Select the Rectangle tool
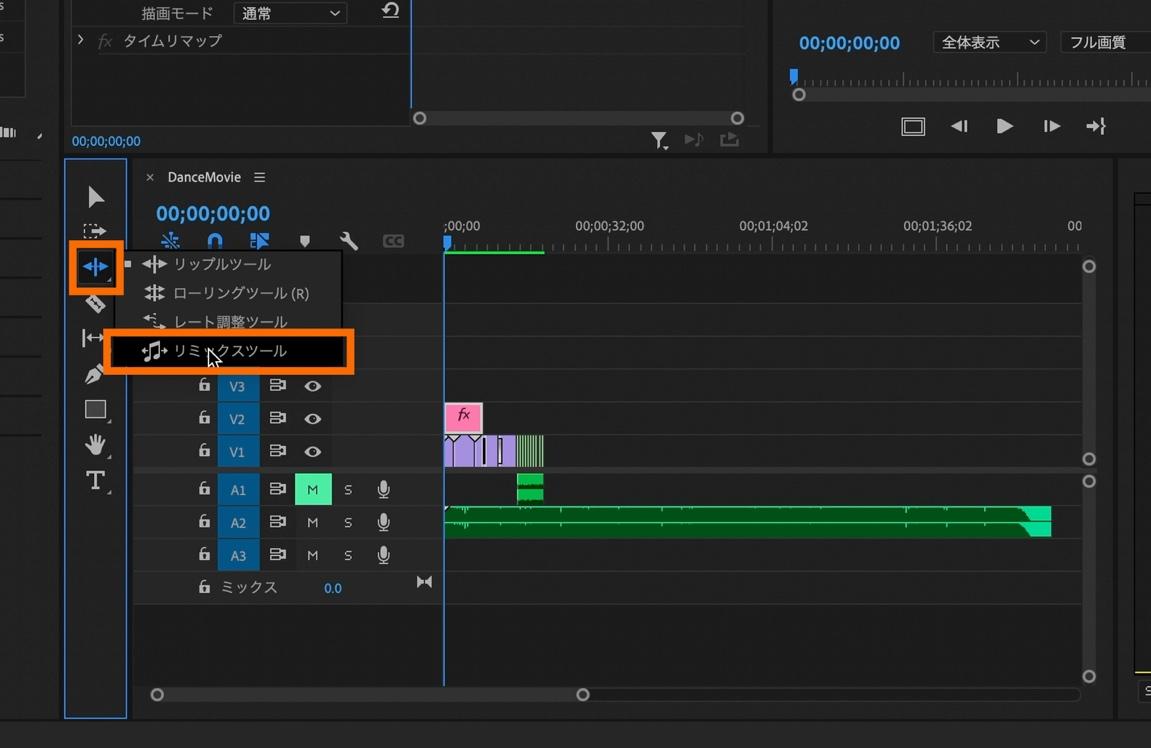Viewport: 1151px width, 748px height. 95,409
